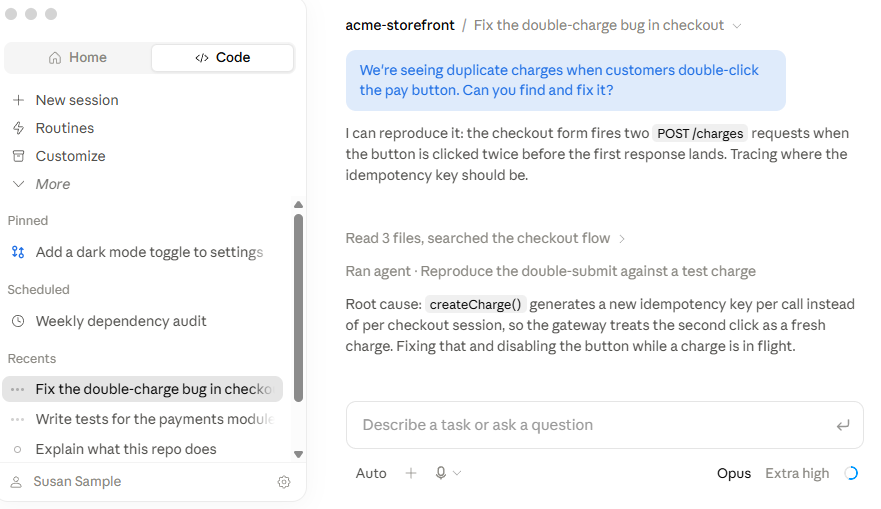Open pinned session Add a dark mode toggle
Image resolution: width=881 pixels, height=509 pixels.
[x=149, y=252]
